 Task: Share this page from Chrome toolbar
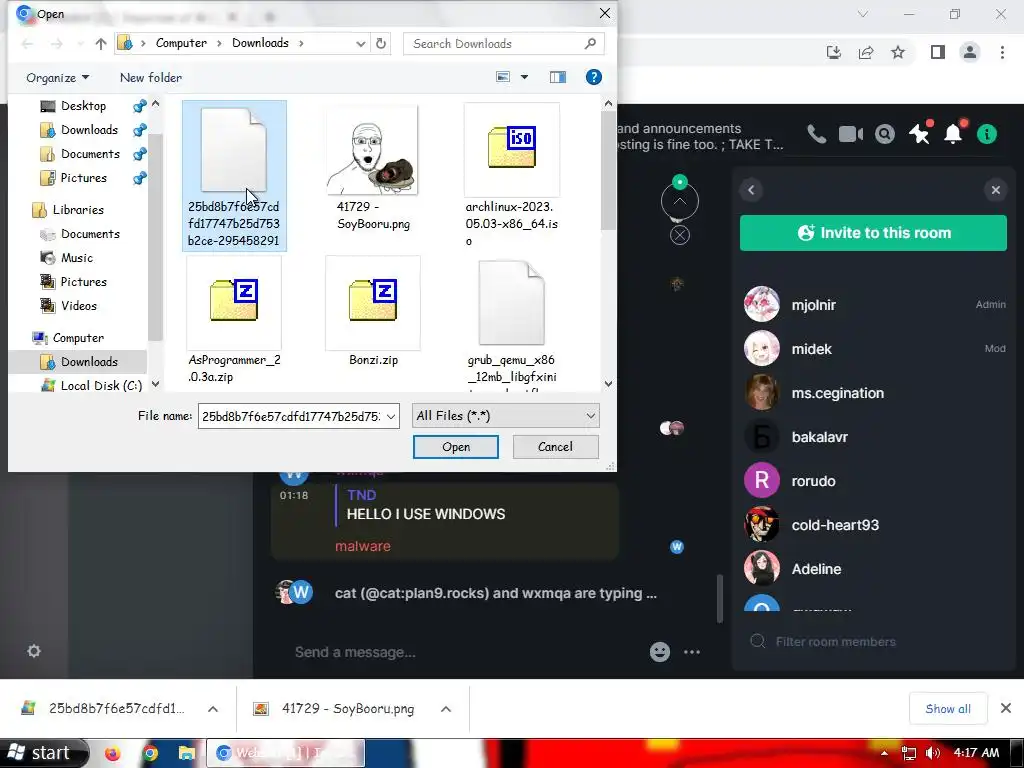[866, 52]
